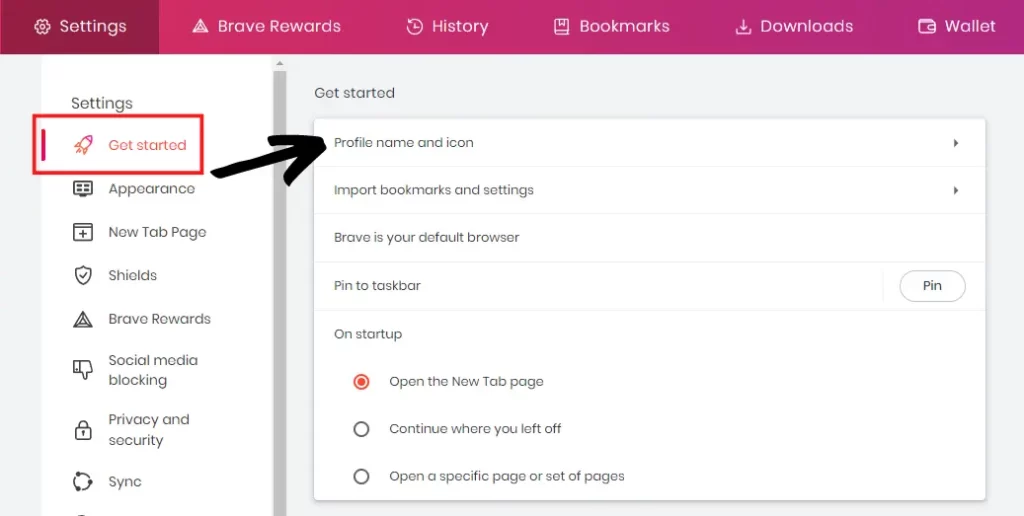Expand Profile name and icon arrow
The image size is (1024, 516).
tap(955, 142)
